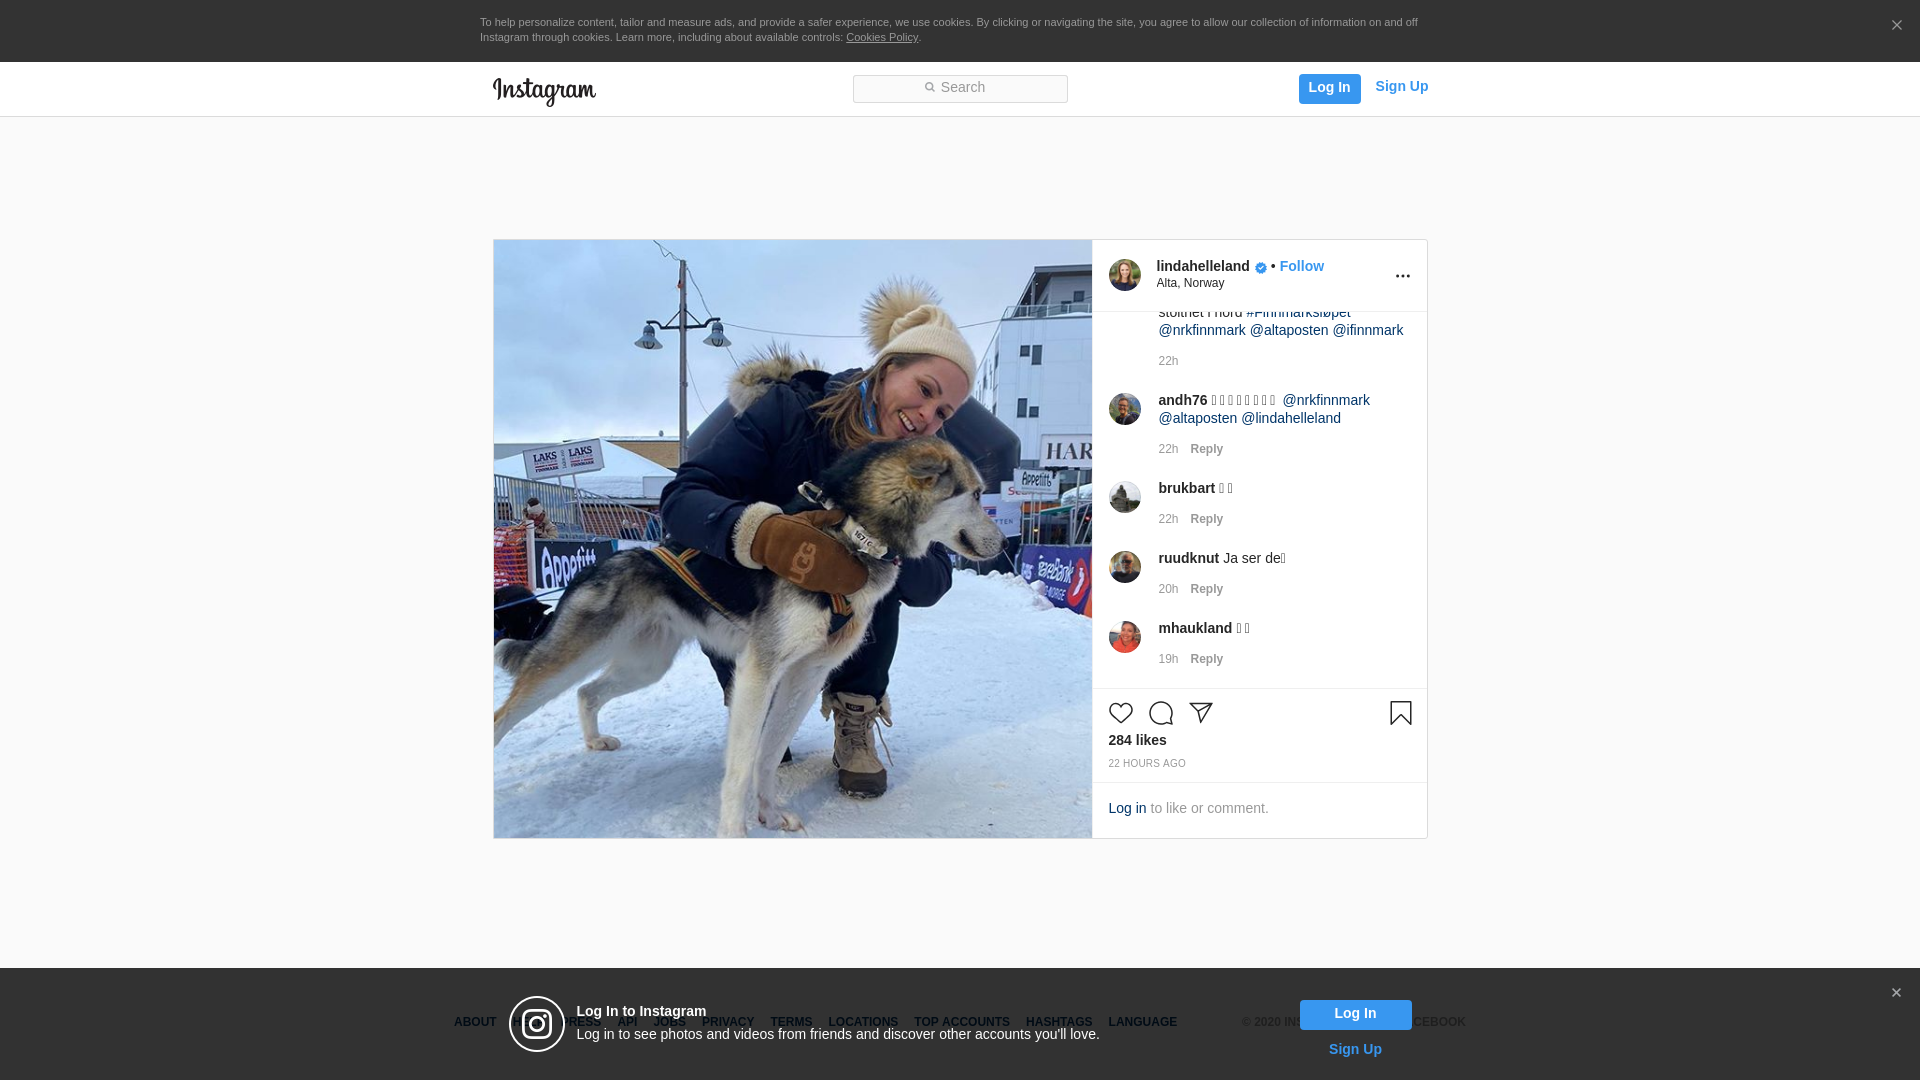Reply to brukbart comment
Viewport: 1920px width, 1080px height.
pos(1206,519)
